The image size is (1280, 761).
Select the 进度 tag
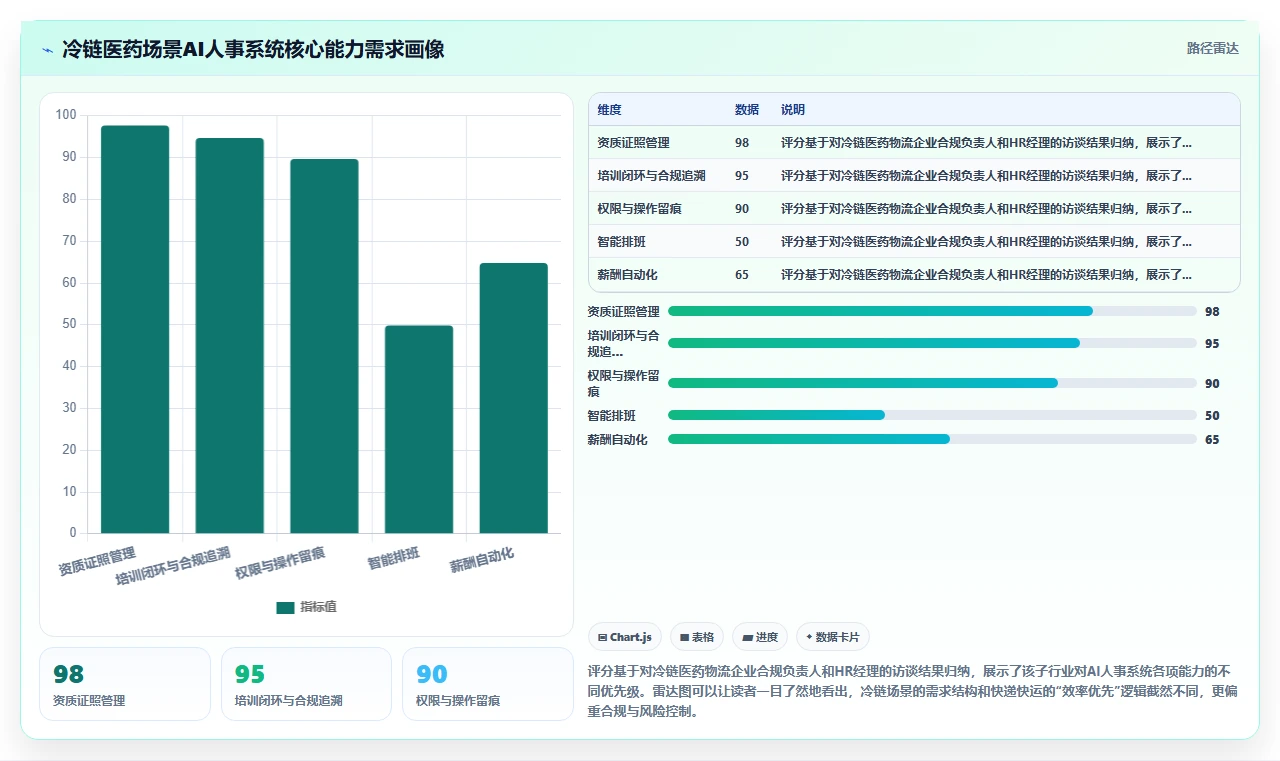pos(760,637)
